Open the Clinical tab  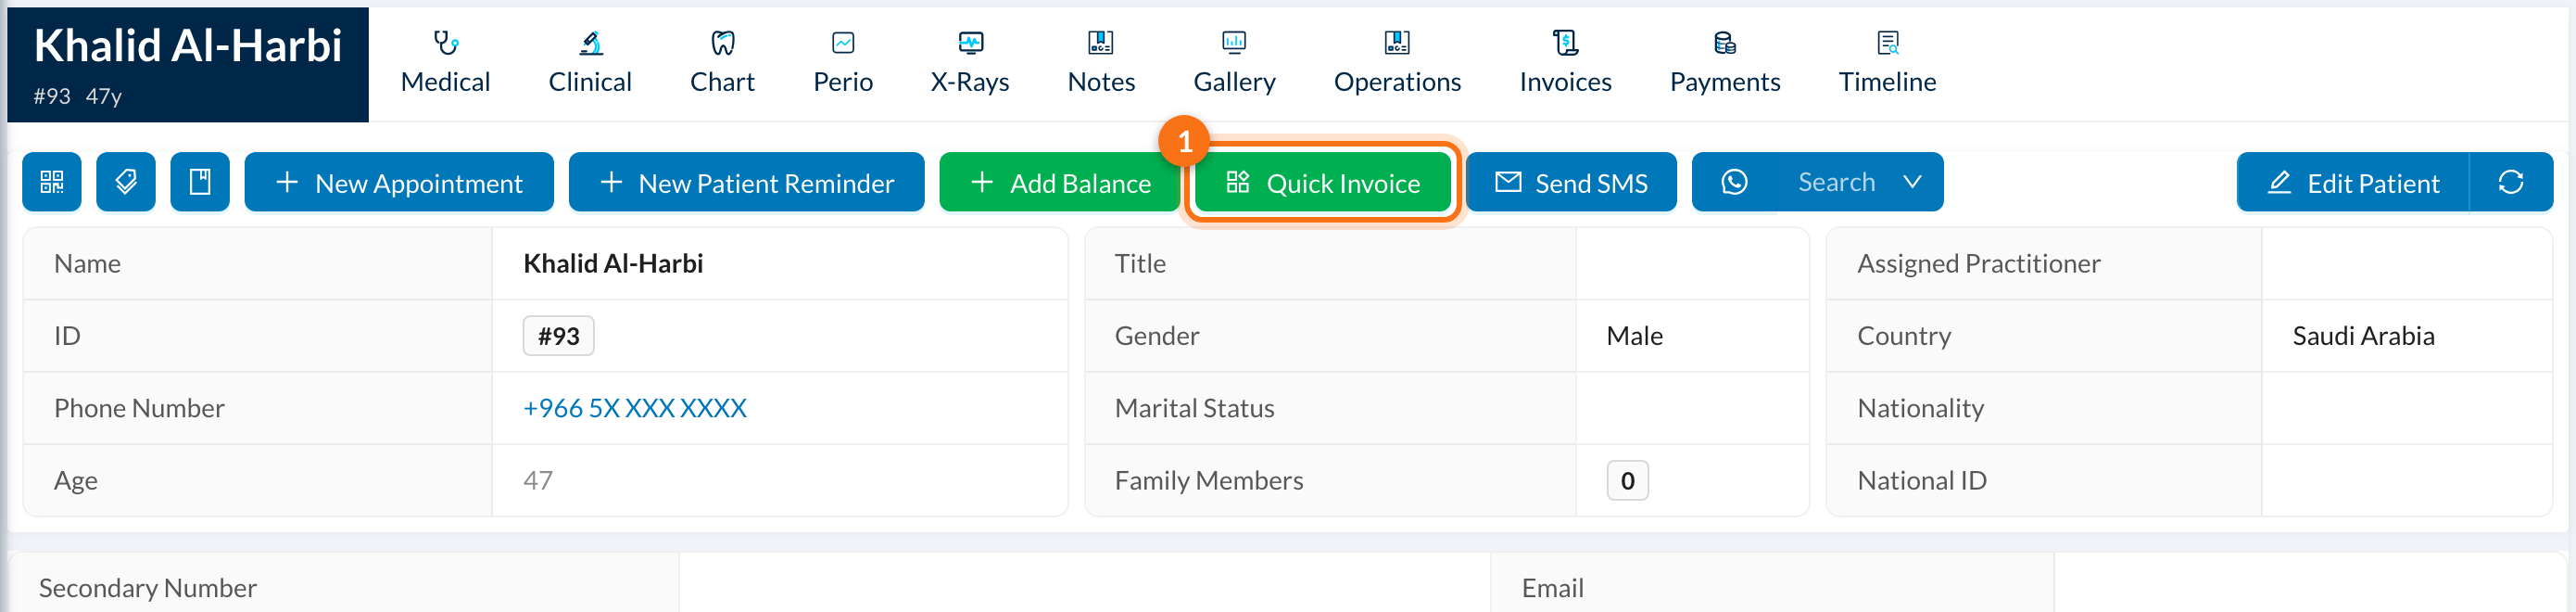coord(590,64)
